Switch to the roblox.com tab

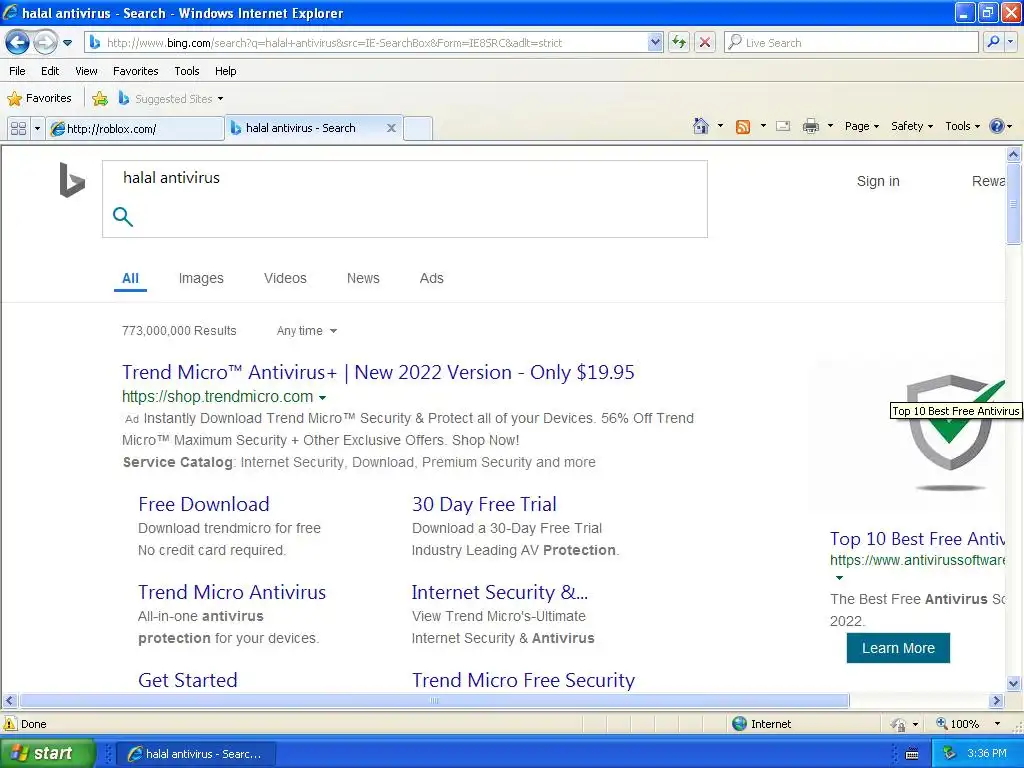coord(135,129)
